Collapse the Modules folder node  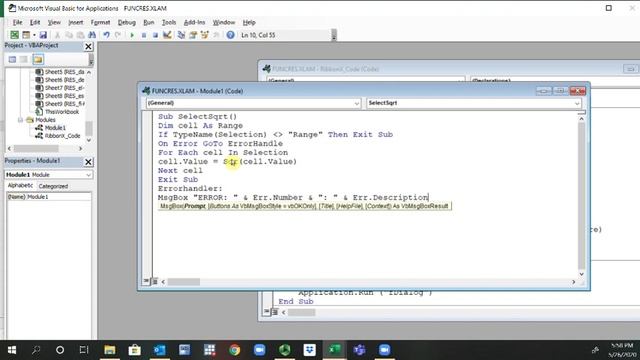tap(20, 120)
